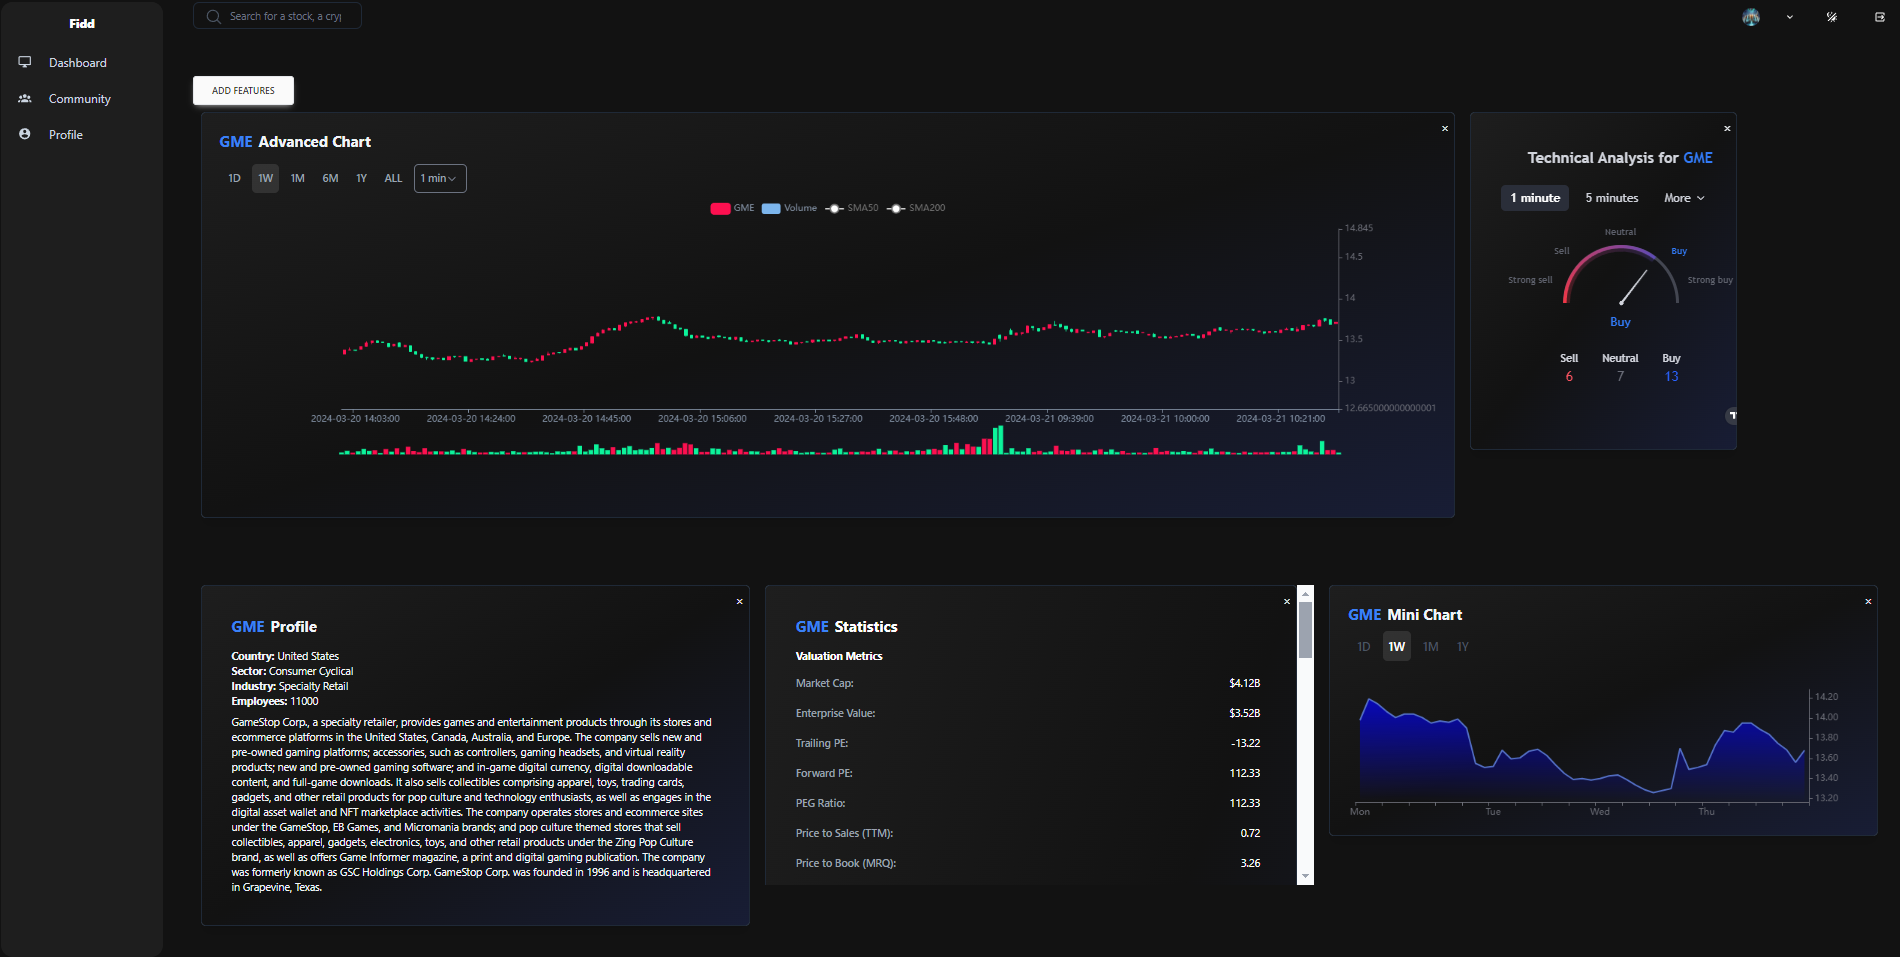Viewport: 1900px width, 957px height.
Task: Toggle SMA200 line in chart legend
Action: coord(916,208)
